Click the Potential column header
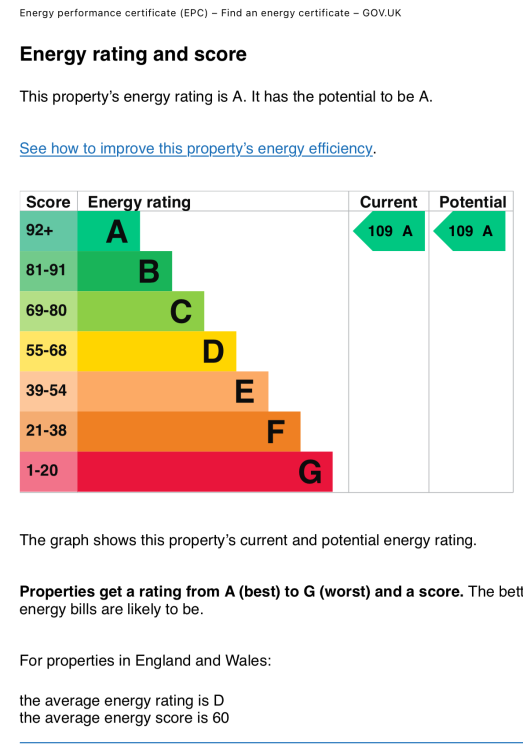 pos(472,202)
